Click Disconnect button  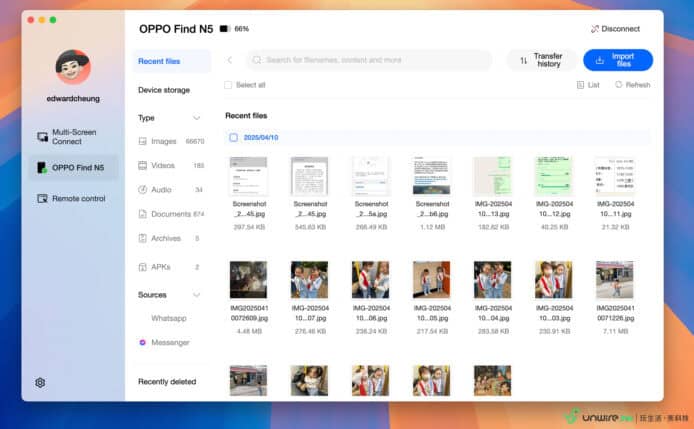click(x=615, y=29)
